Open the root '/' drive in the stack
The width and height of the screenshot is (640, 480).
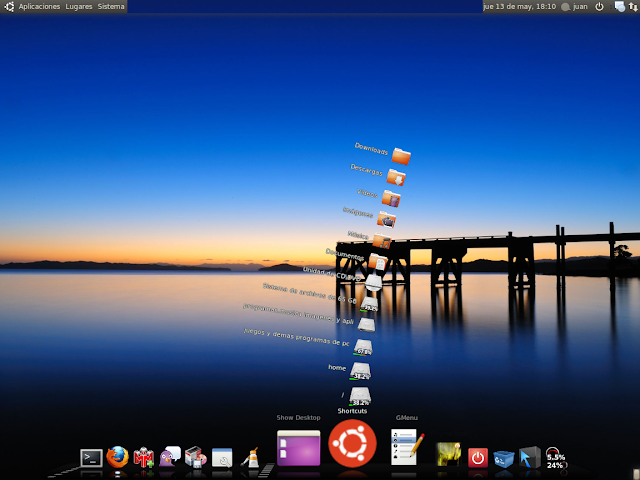(360, 396)
